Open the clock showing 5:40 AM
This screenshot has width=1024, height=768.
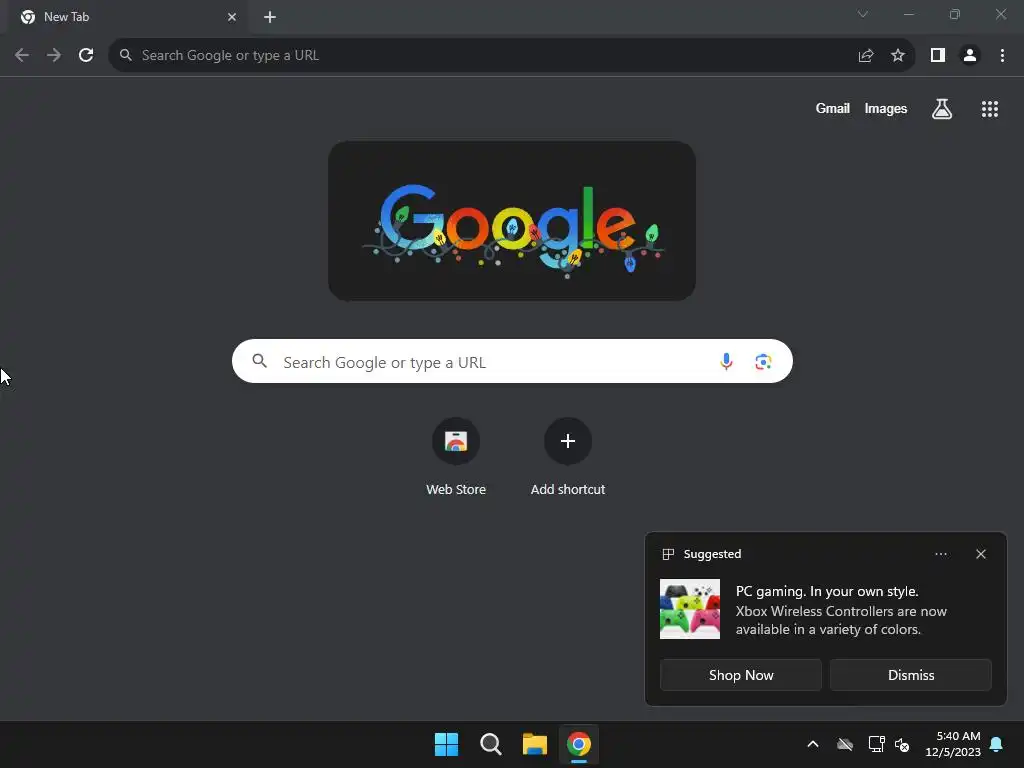[x=953, y=744]
